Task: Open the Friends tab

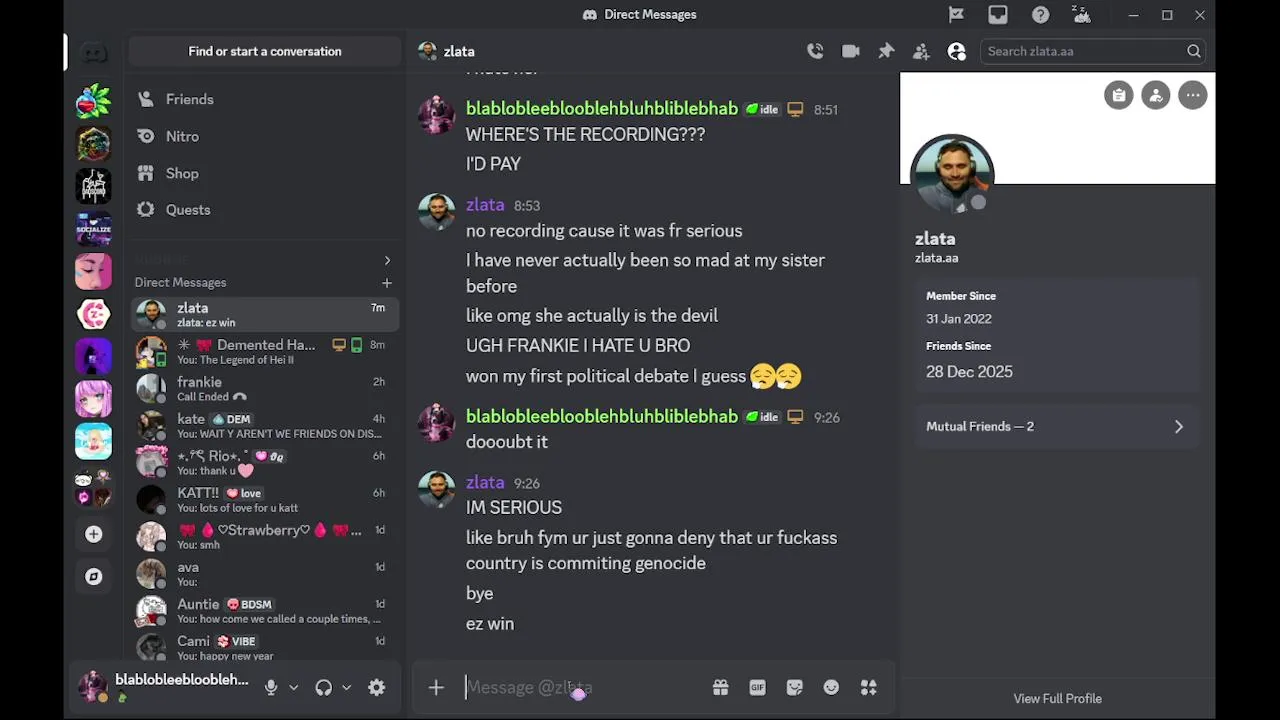Action: tap(189, 99)
